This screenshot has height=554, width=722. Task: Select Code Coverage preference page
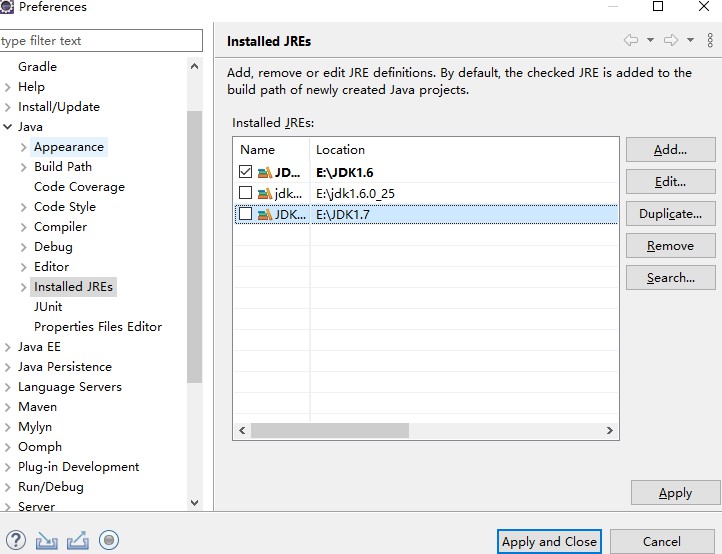[79, 187]
